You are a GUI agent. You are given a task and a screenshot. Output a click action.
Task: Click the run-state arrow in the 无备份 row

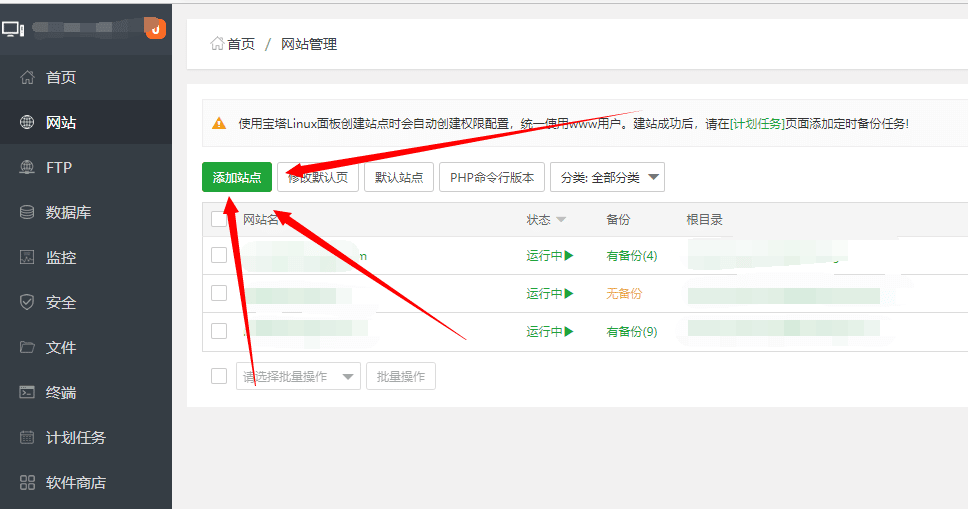[569, 293]
